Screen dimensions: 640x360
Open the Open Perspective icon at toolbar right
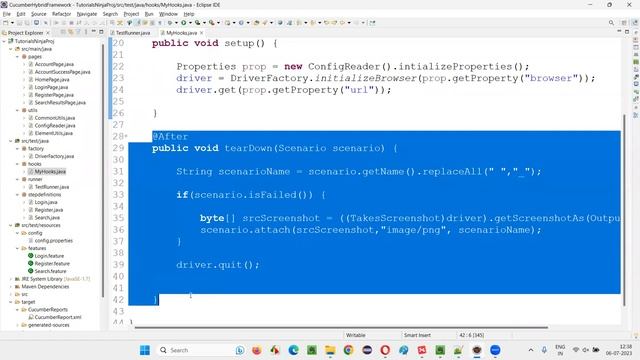click(x=624, y=23)
